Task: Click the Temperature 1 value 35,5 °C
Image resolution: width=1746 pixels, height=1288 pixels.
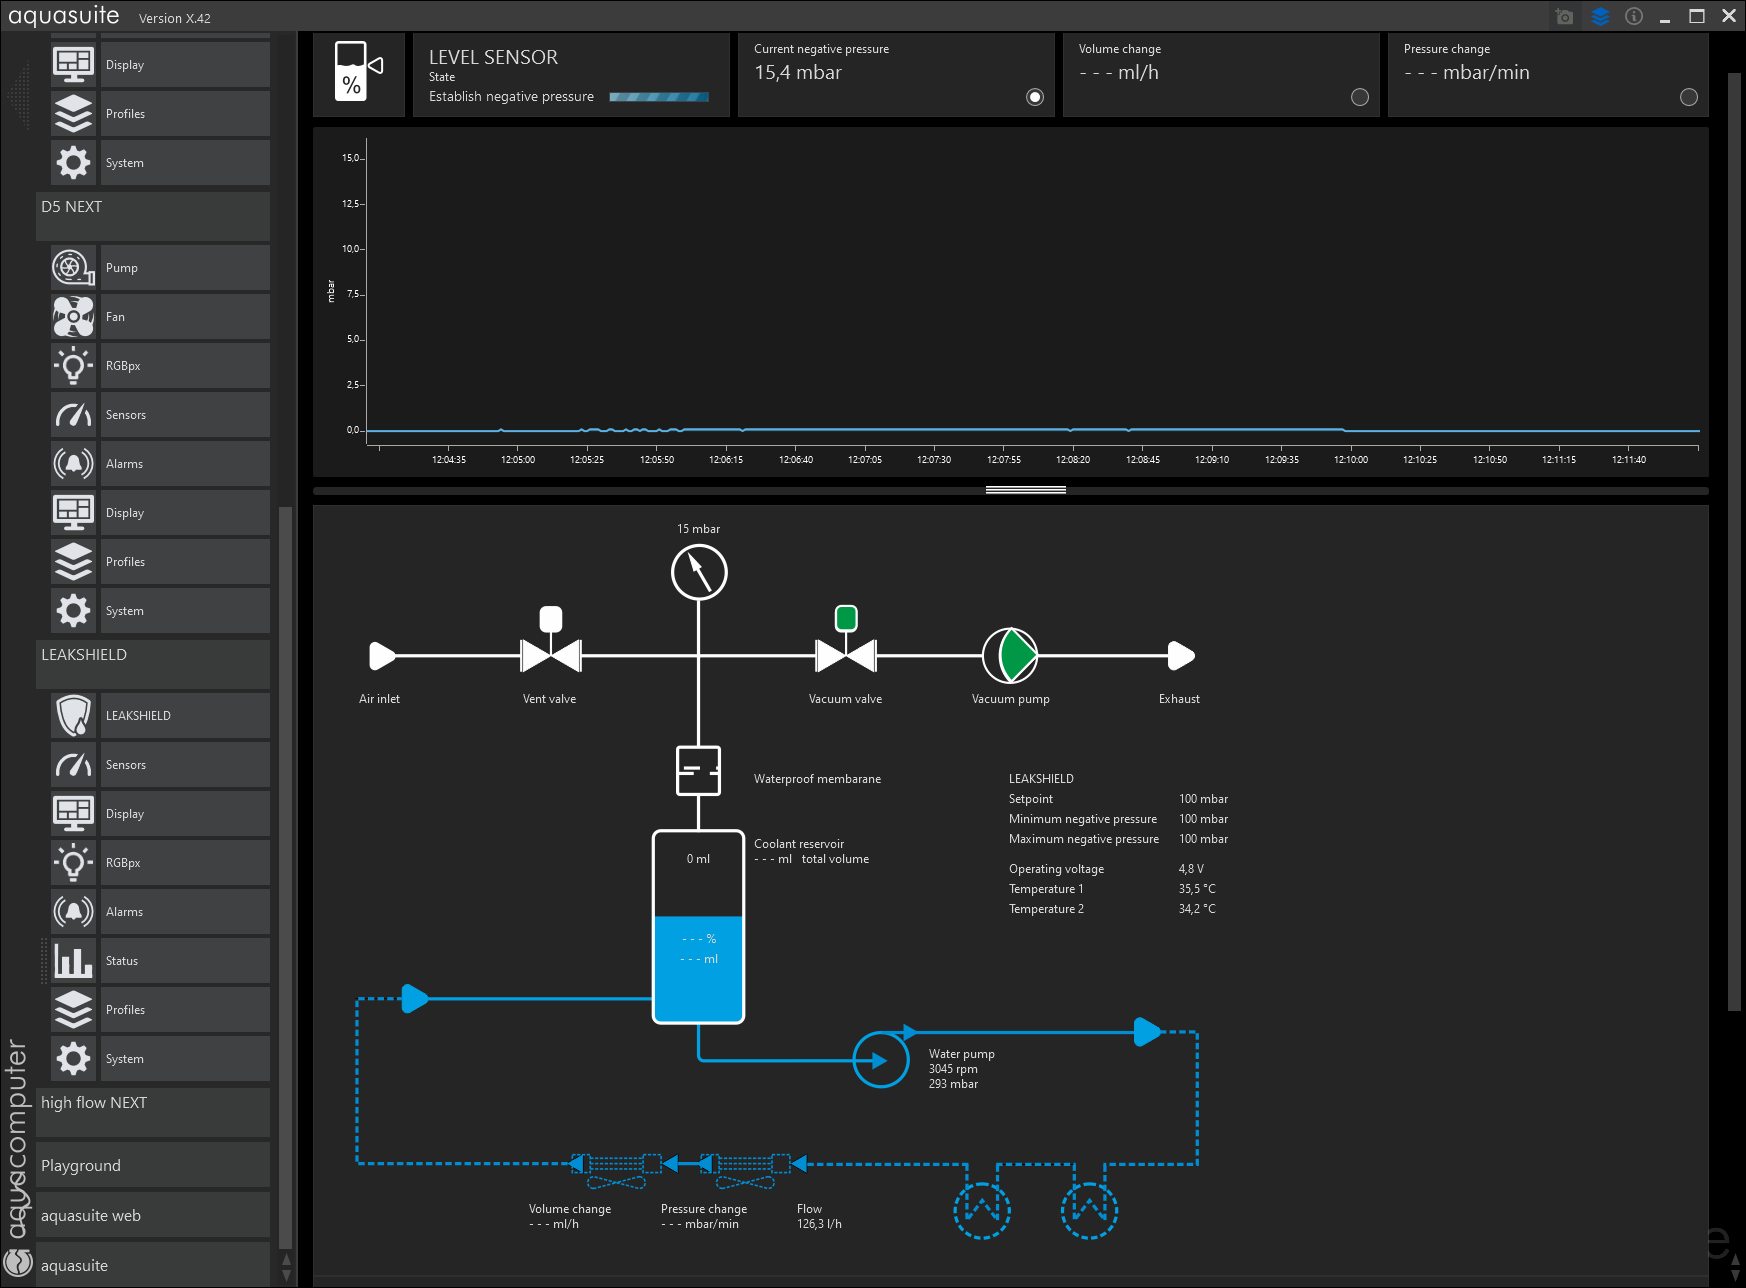Action: [1197, 889]
